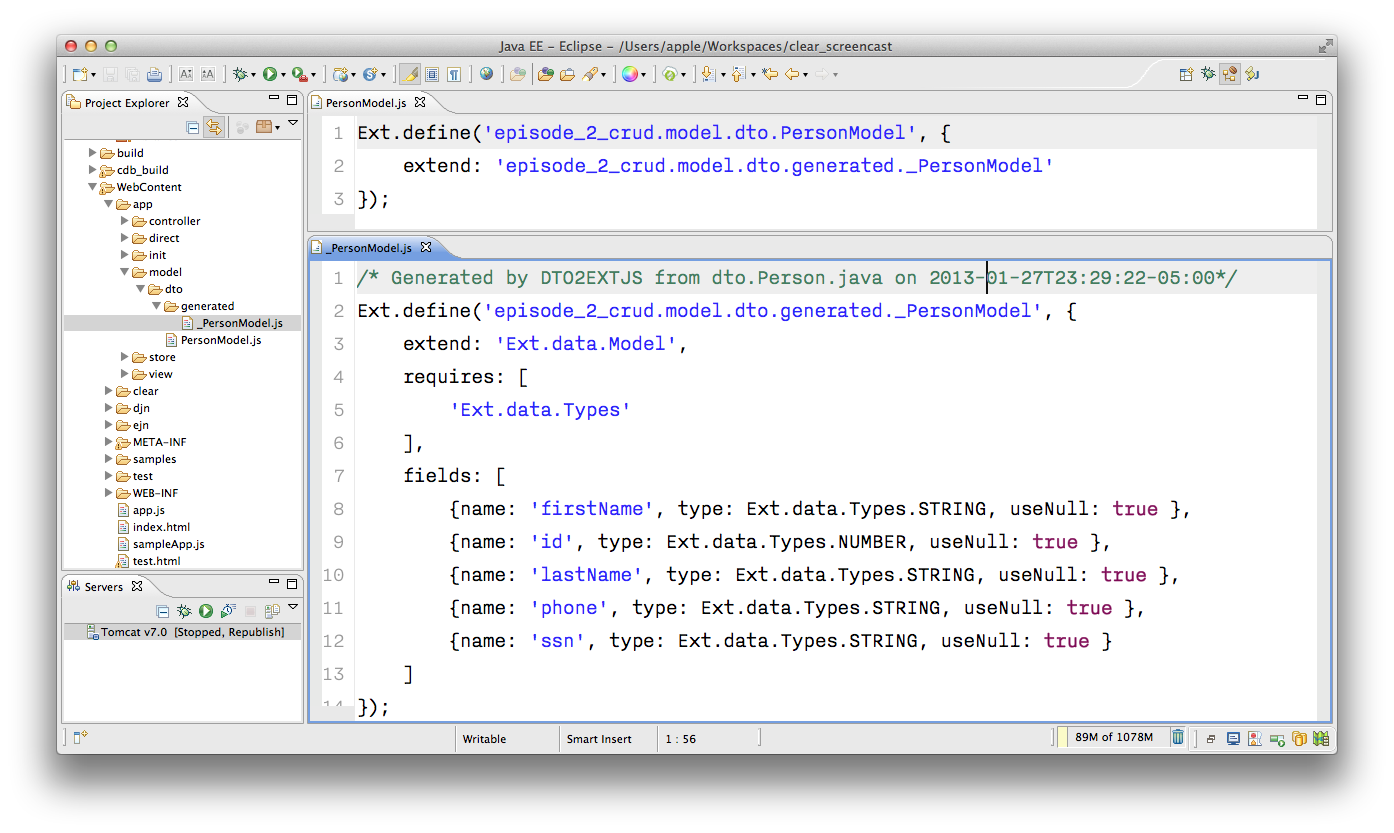Click the Open Perspective icon
Screen dimensions: 1394x833
point(1186,74)
